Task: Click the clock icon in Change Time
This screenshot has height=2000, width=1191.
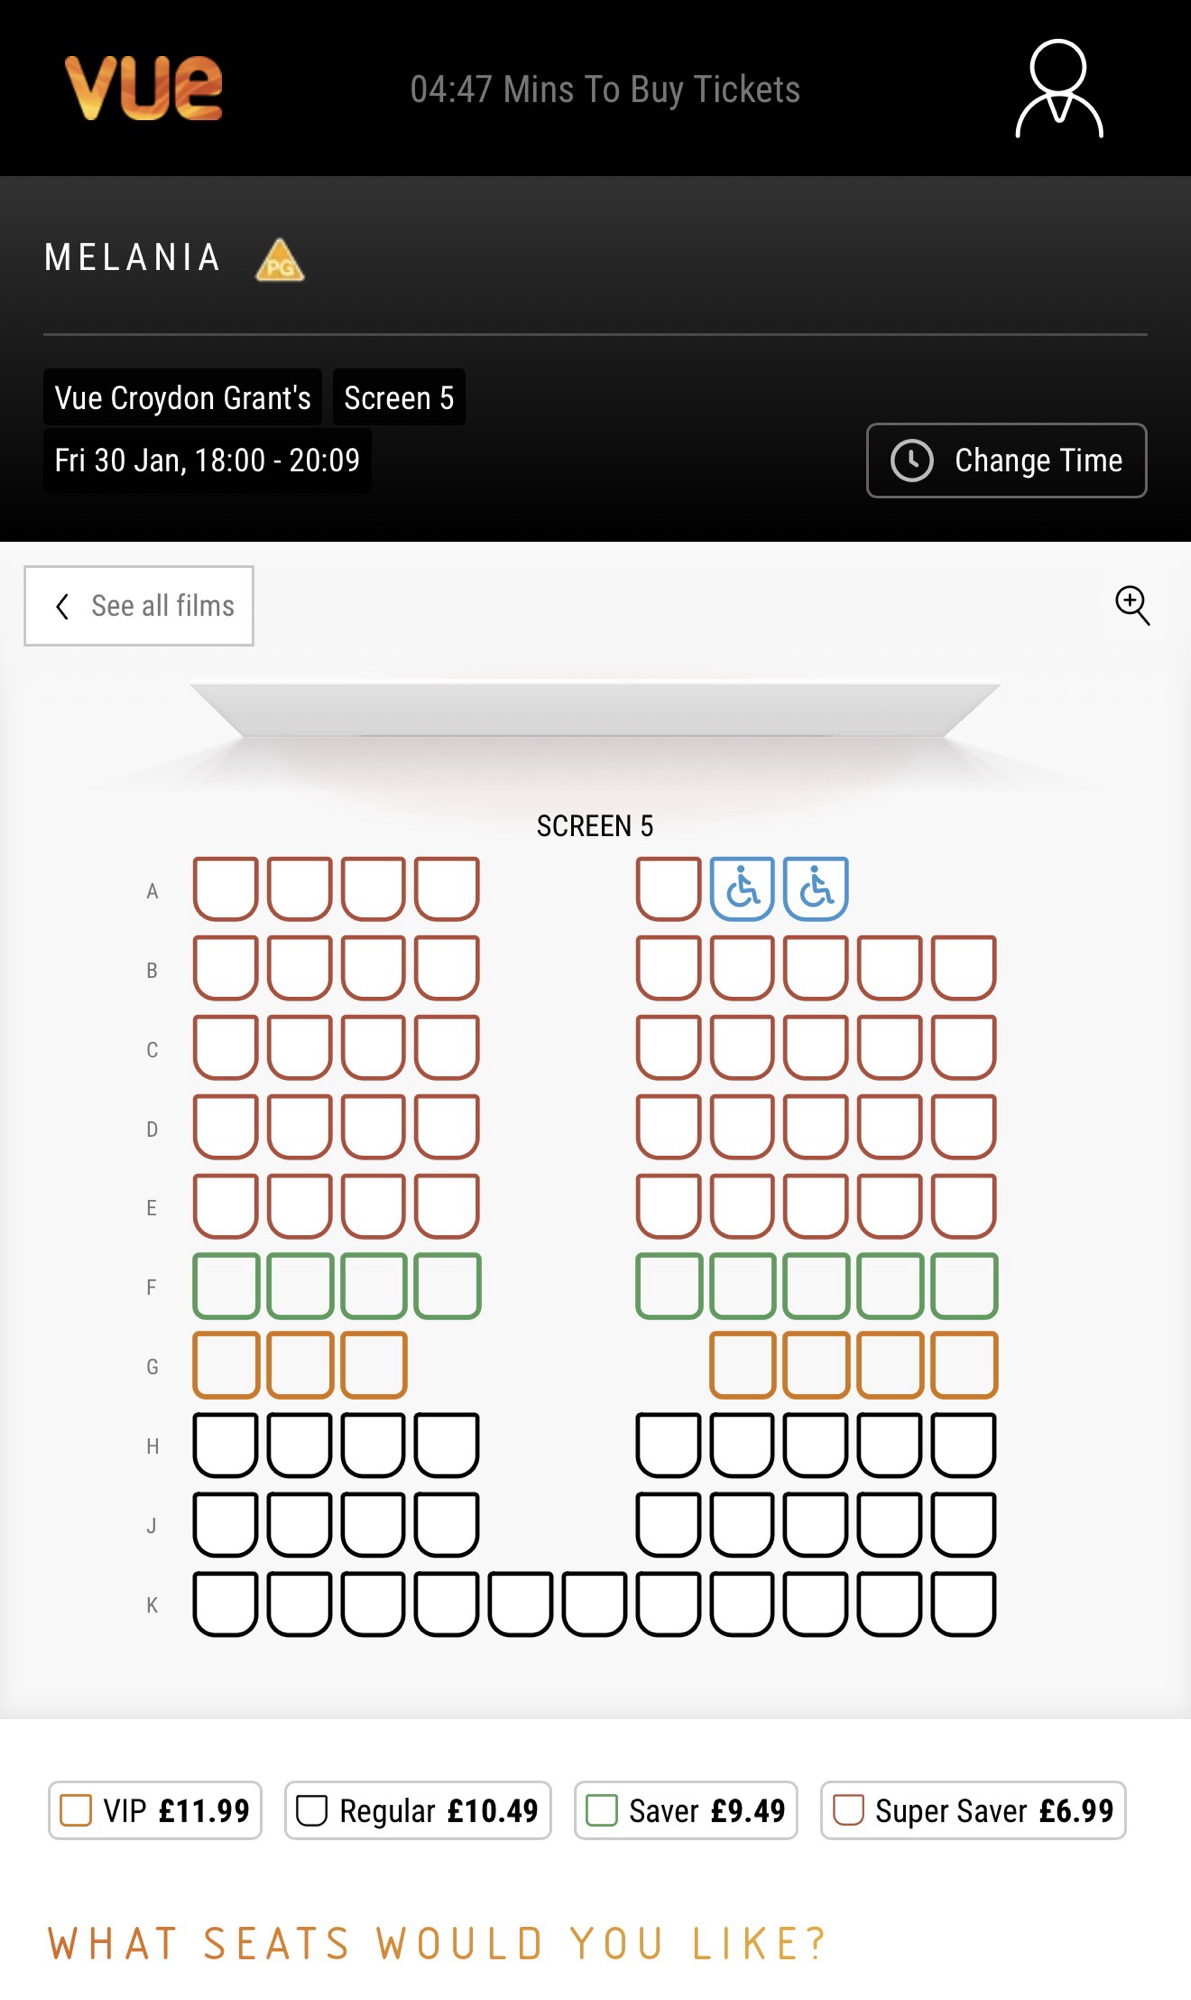Action: coord(912,461)
